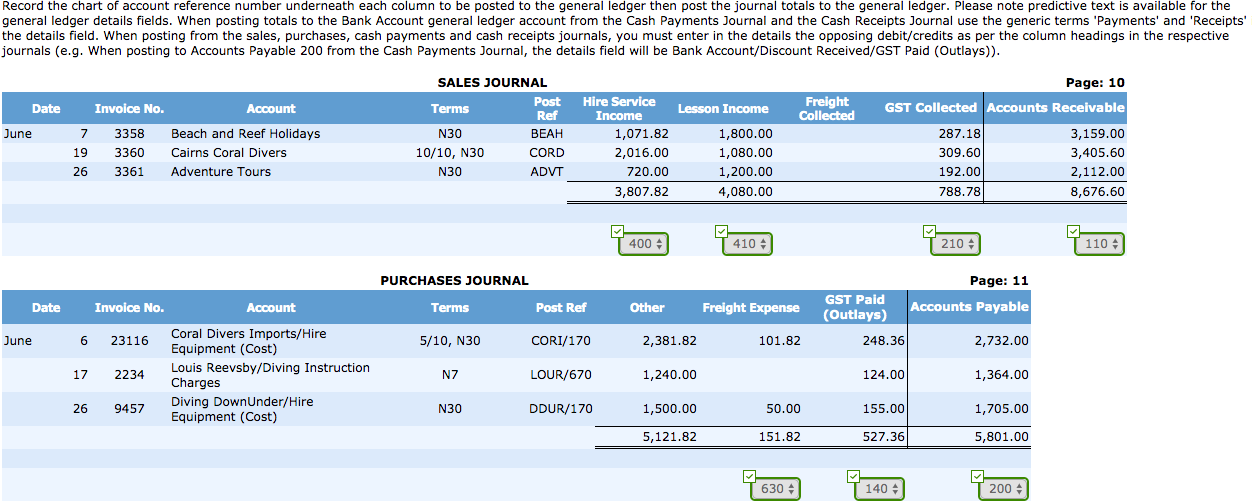Select the Adventure Tours account
1252x503 pixels.
[x=221, y=172]
